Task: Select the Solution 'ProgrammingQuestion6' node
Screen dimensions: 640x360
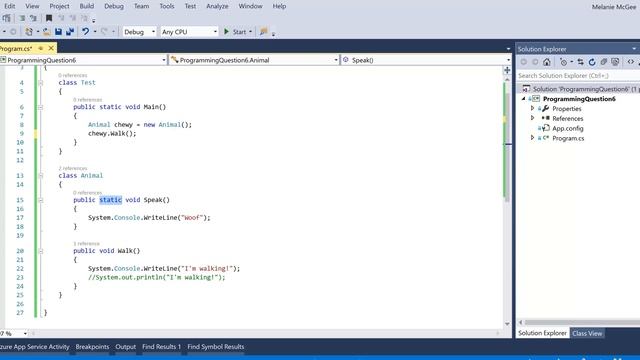Action: 582,89
